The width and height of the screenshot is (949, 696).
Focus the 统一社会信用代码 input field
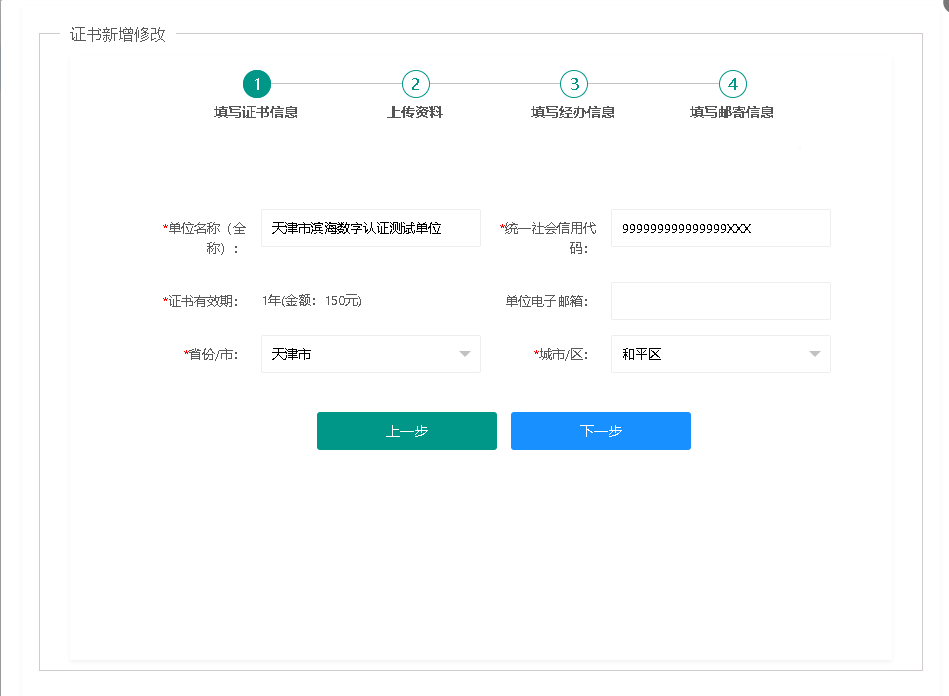720,228
